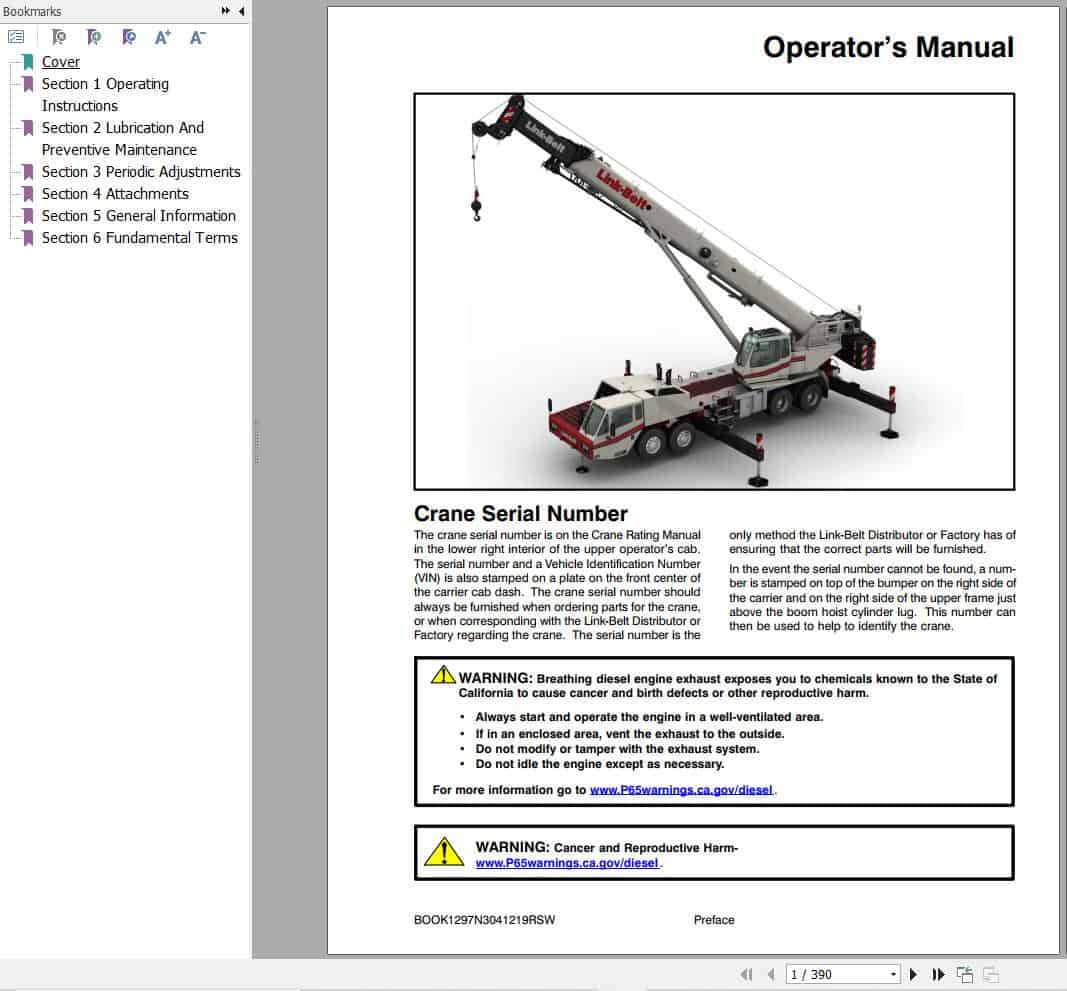Image resolution: width=1067 pixels, height=991 pixels.
Task: Click the middle bookmark filter icon
Action: [x=93, y=37]
